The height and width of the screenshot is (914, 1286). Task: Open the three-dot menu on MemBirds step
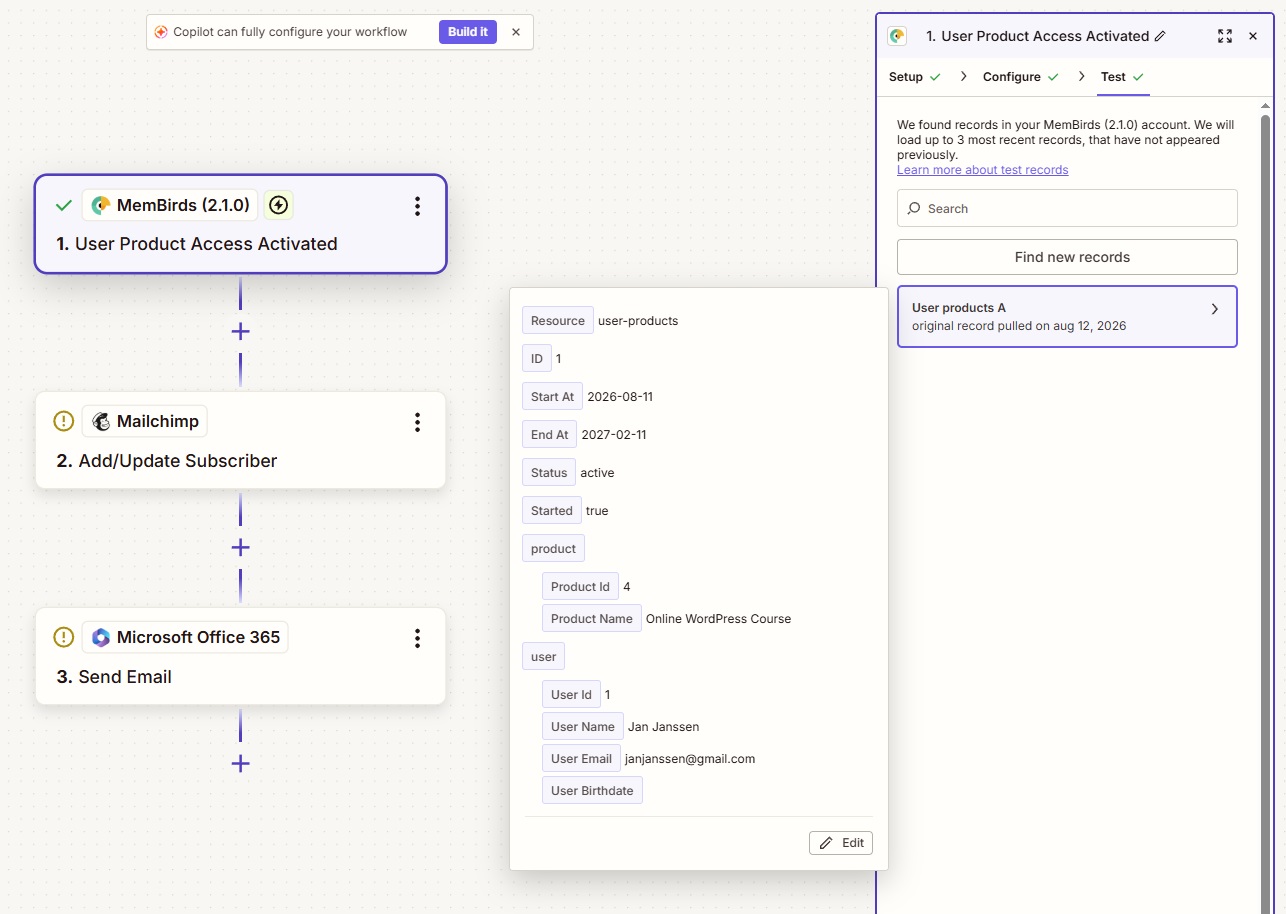pyautogui.click(x=417, y=206)
